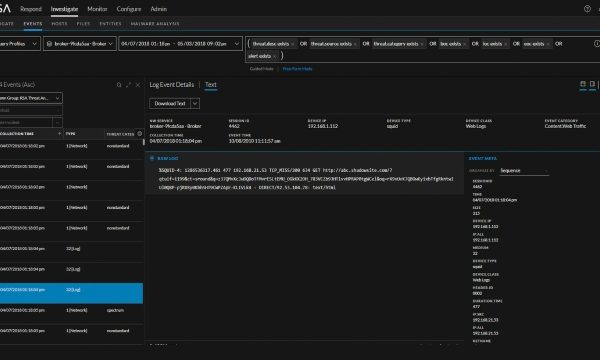This screenshot has width=600, height=360.
Task: Open the Admin top menu
Action: point(158,9)
